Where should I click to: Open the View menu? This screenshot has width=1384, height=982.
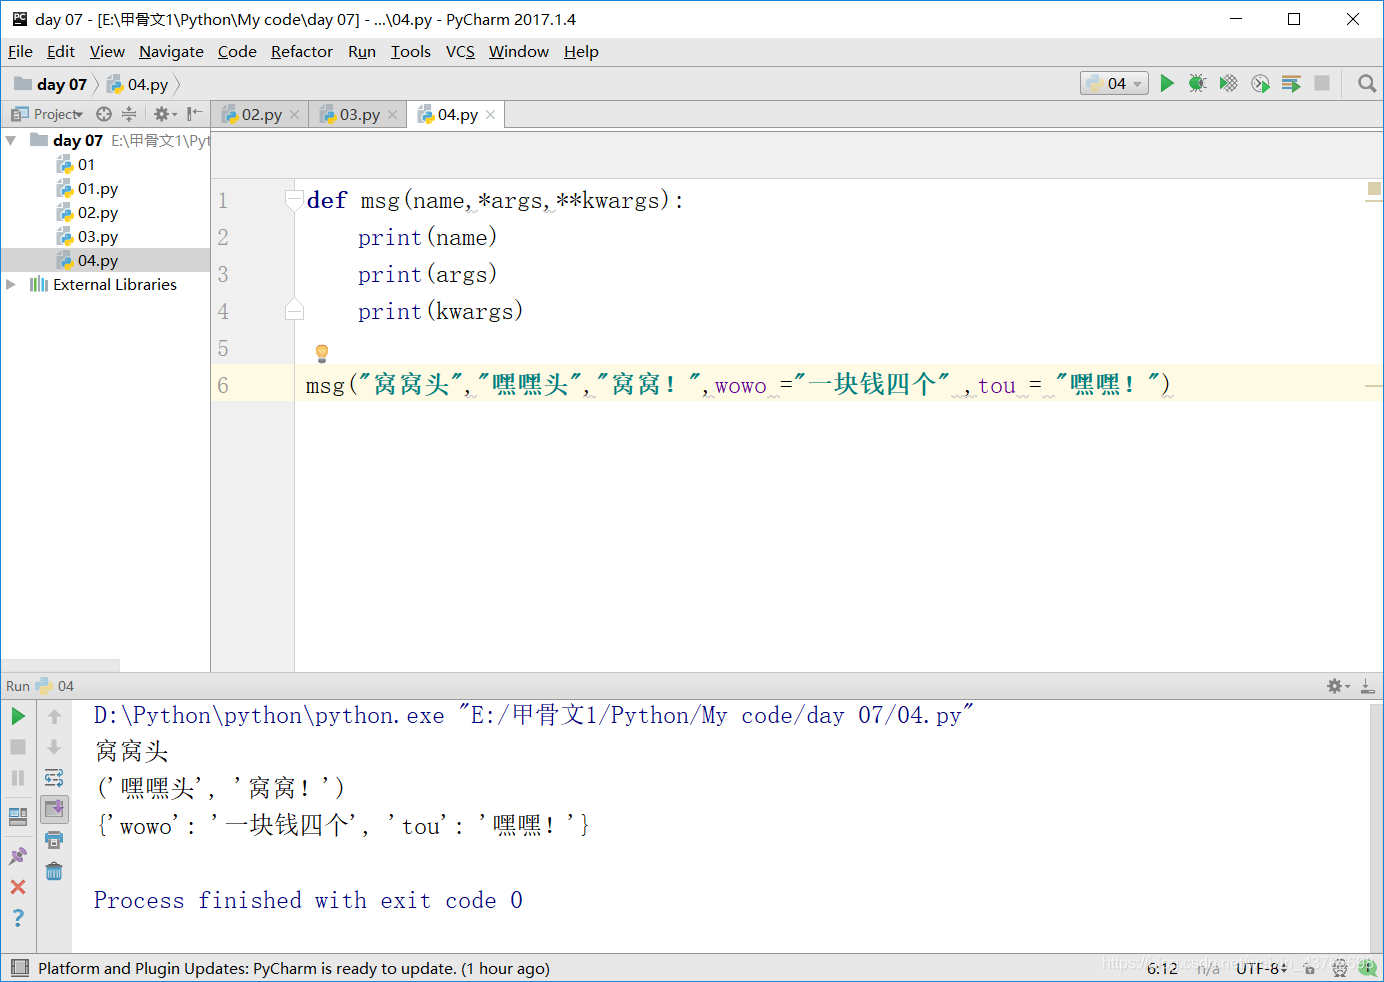(x=107, y=52)
